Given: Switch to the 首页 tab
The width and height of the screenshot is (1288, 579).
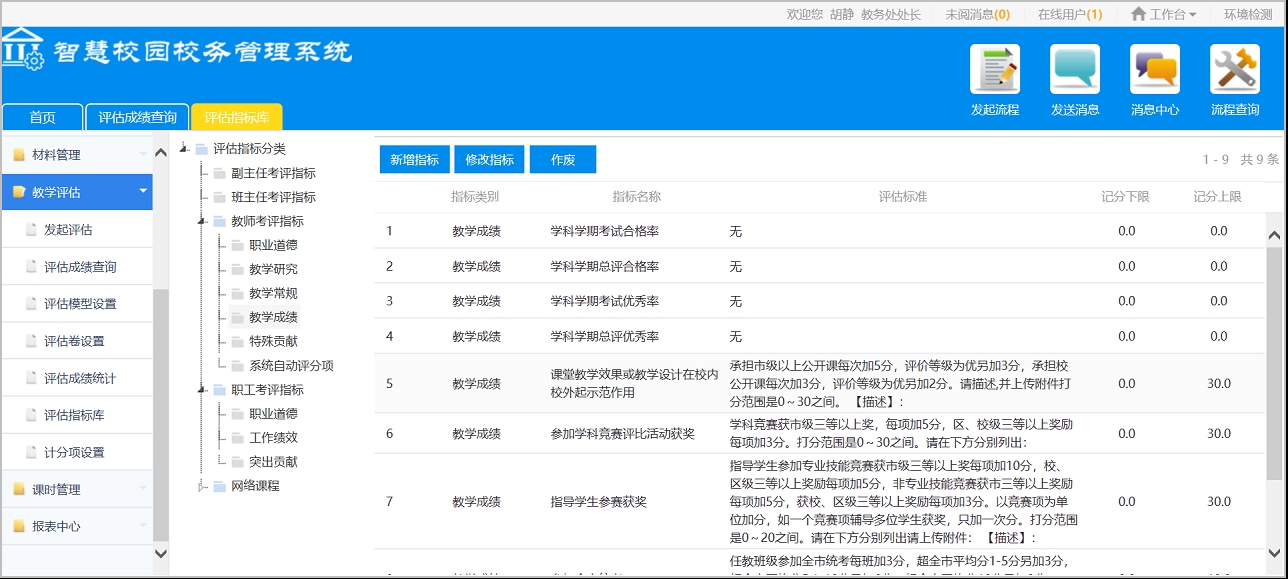Looking at the screenshot, I should (x=42, y=117).
